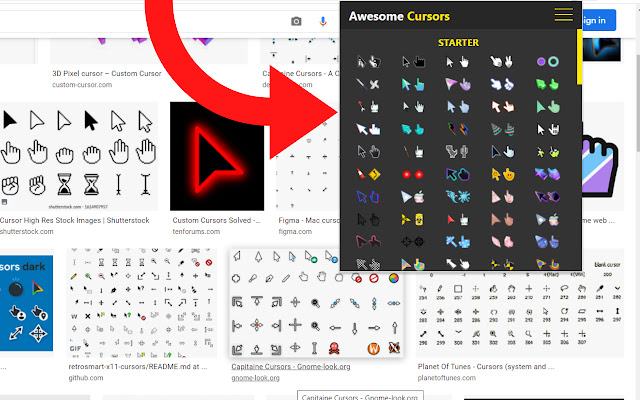
Task: Pick the rainbow holographic triangle cursor
Action: pos(458,84)
